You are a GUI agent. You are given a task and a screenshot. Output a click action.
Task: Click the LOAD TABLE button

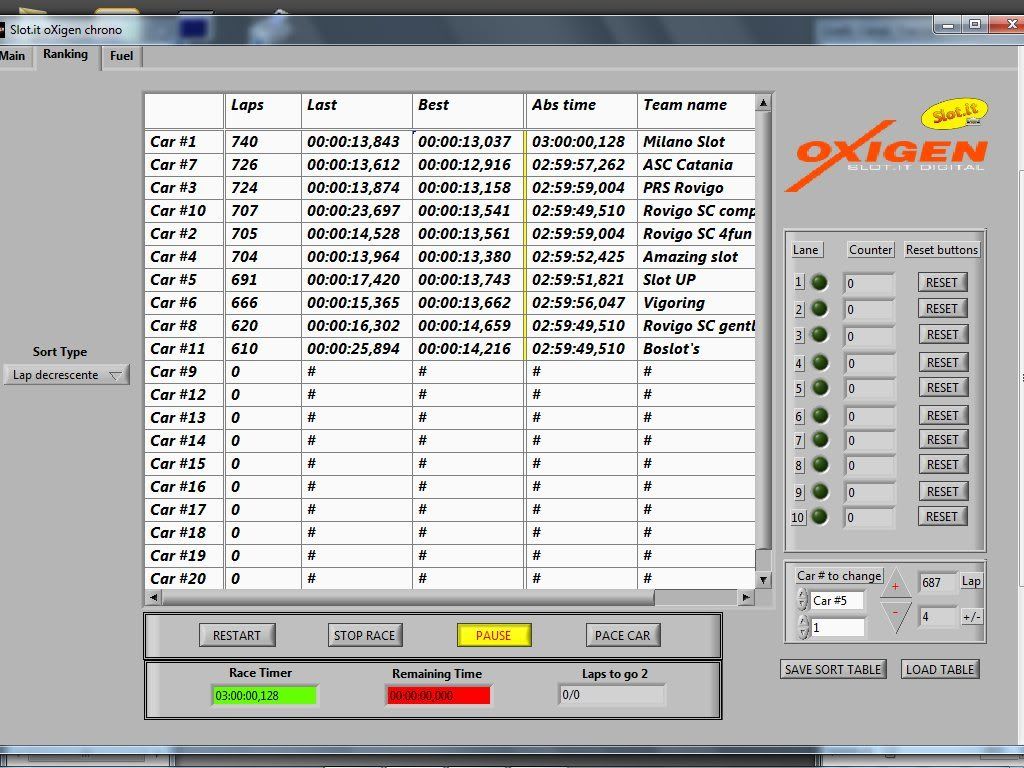click(940, 669)
